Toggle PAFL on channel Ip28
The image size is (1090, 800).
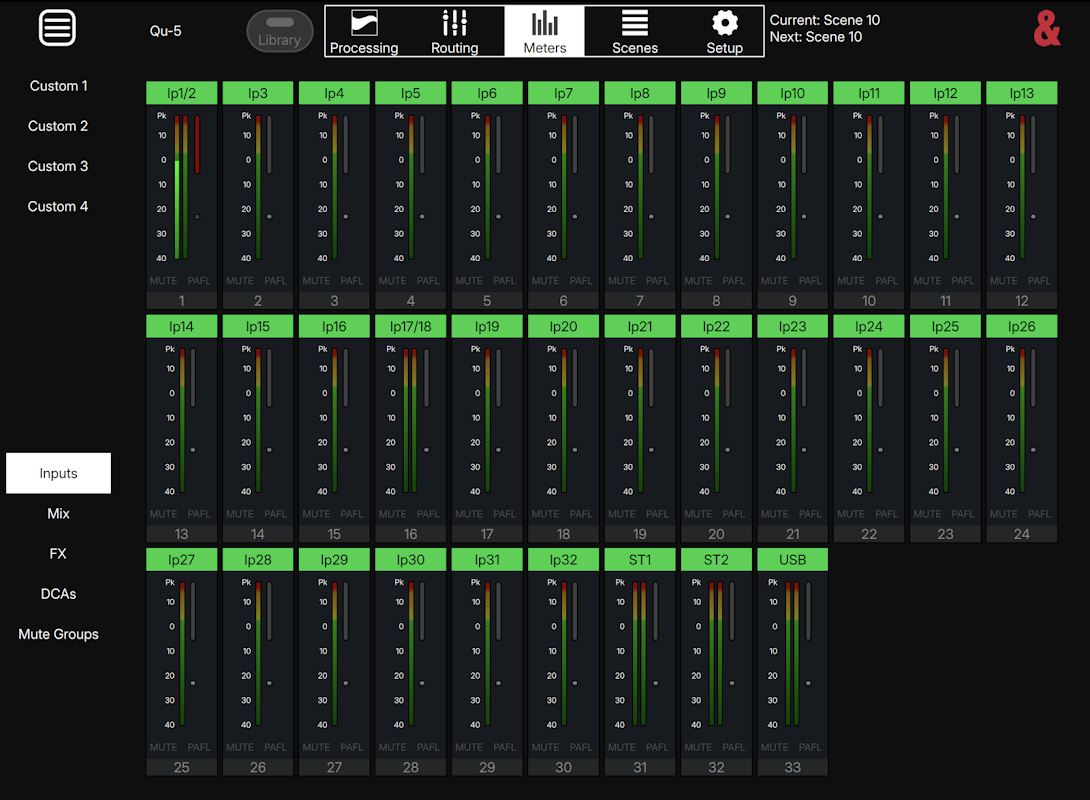(275, 747)
